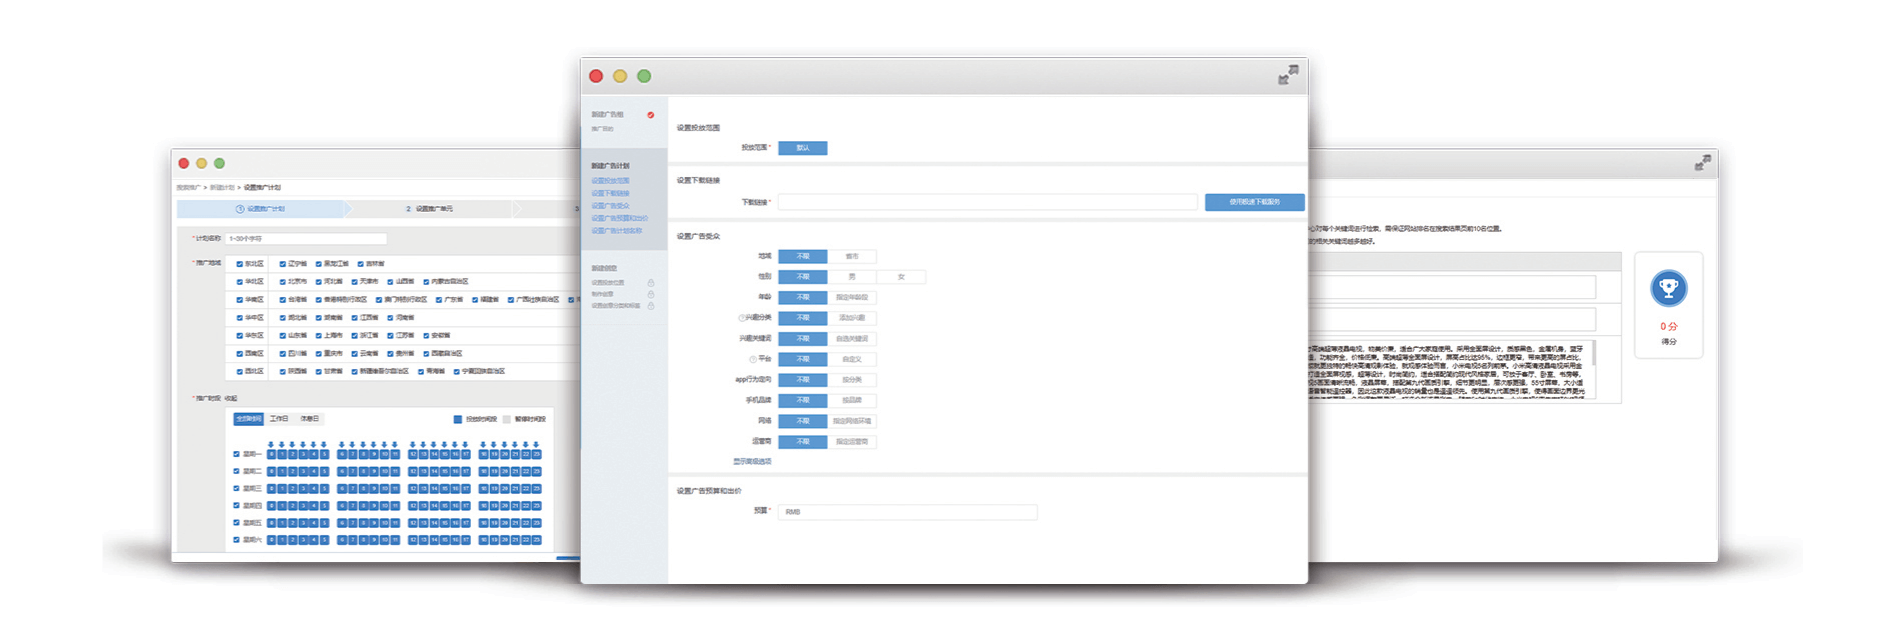
Task: Toggle the 东北区 region checkbox
Action: [x=239, y=264]
